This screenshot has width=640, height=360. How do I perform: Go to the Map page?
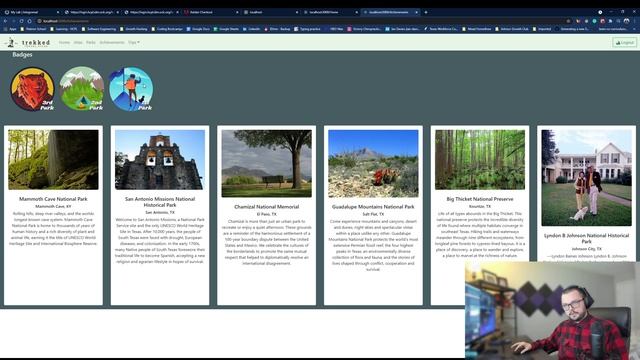click(x=78, y=42)
